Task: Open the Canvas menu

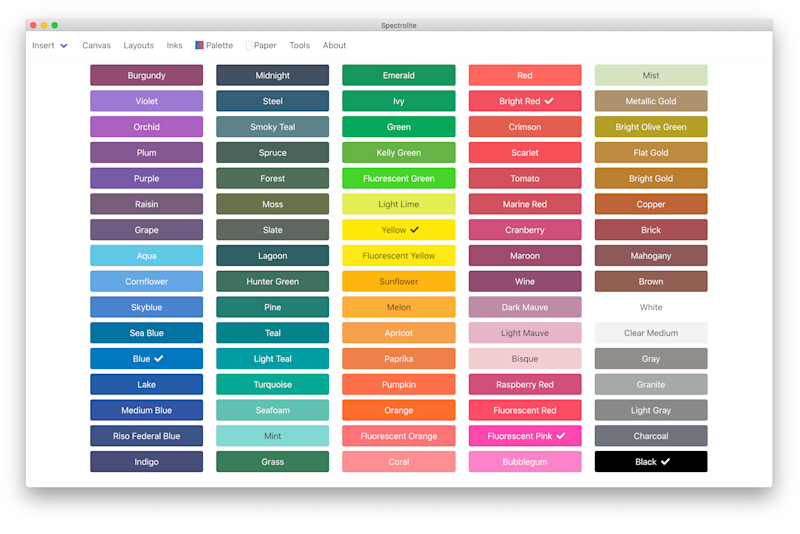Action: point(96,45)
